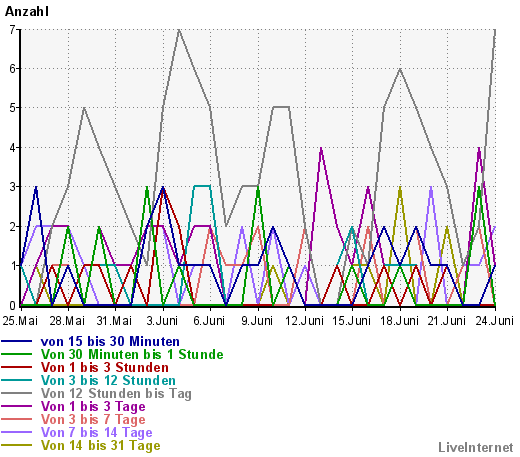Image resolution: width=520 pixels, height=457 pixels.
Task: Click the '18.Juni' x-axis label
Action: 399,321
